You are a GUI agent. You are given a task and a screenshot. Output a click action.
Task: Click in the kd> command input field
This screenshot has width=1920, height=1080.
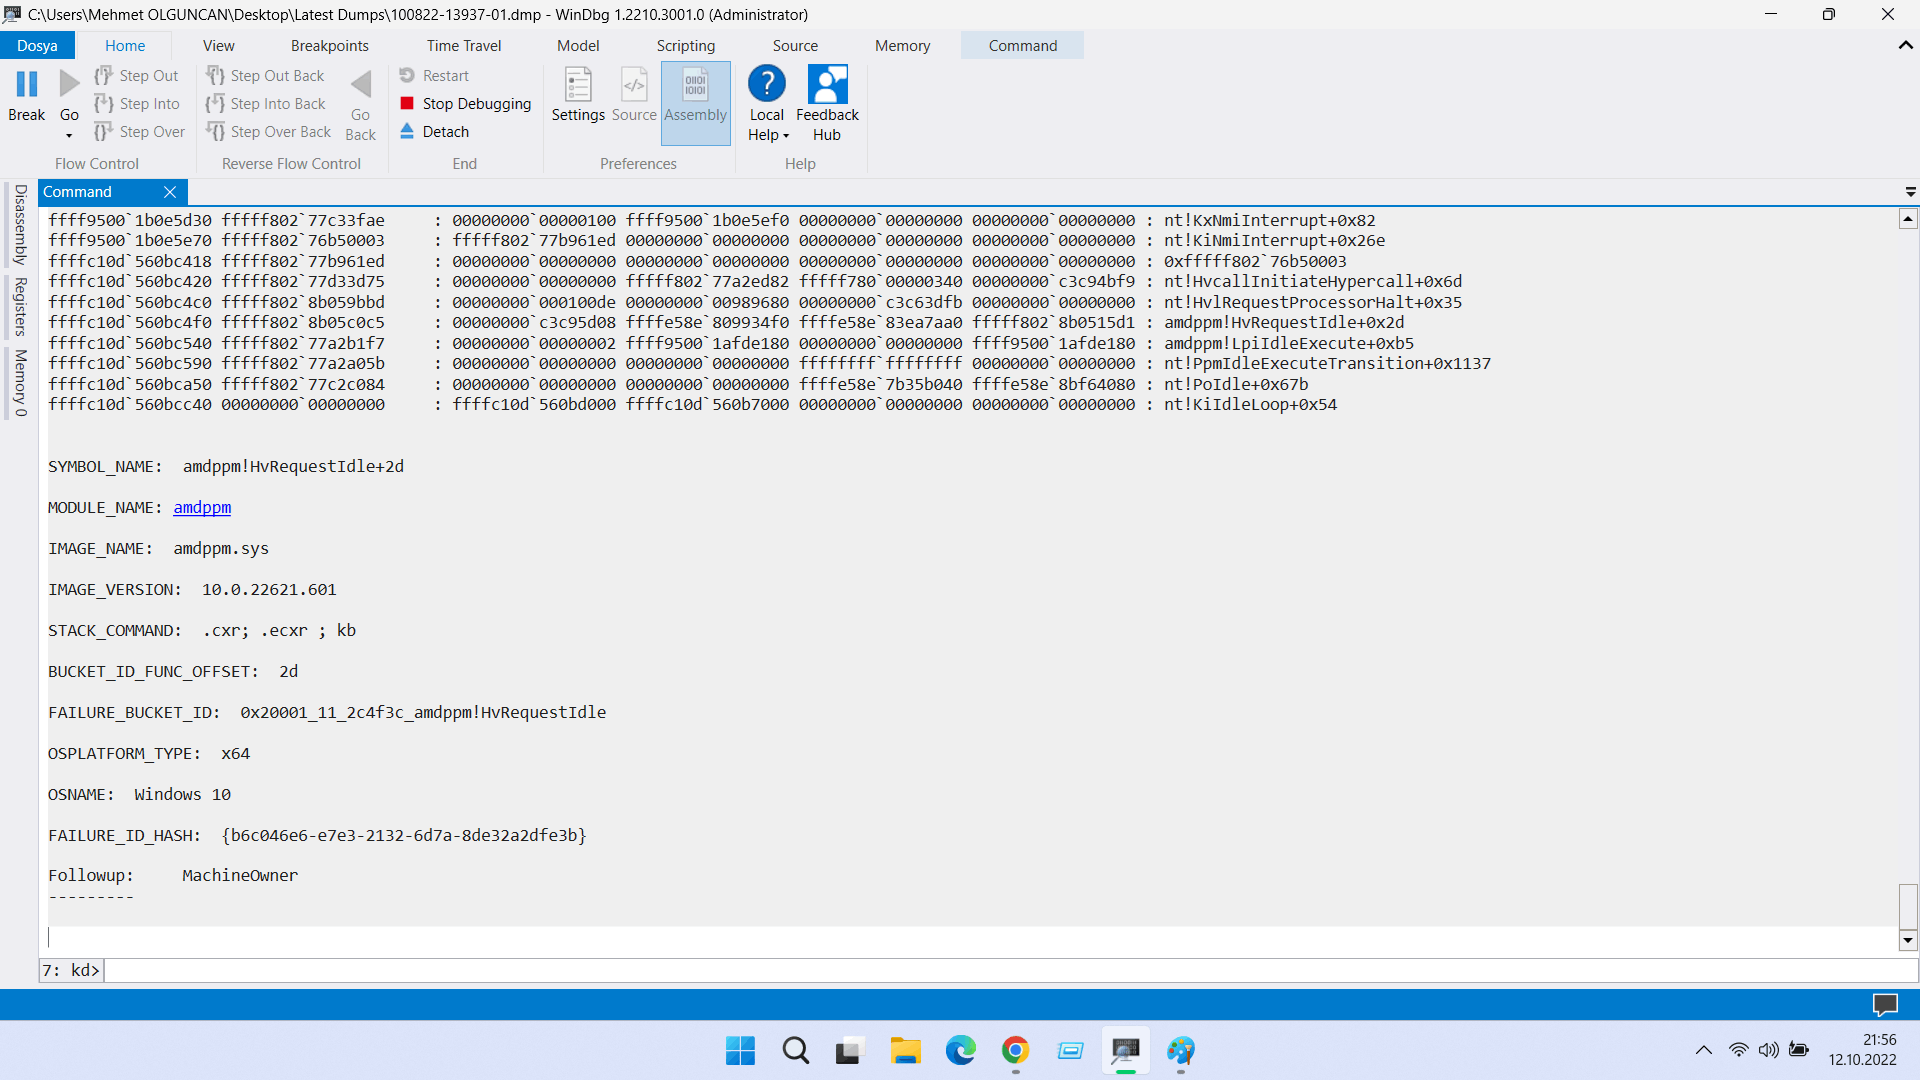(x=1000, y=971)
